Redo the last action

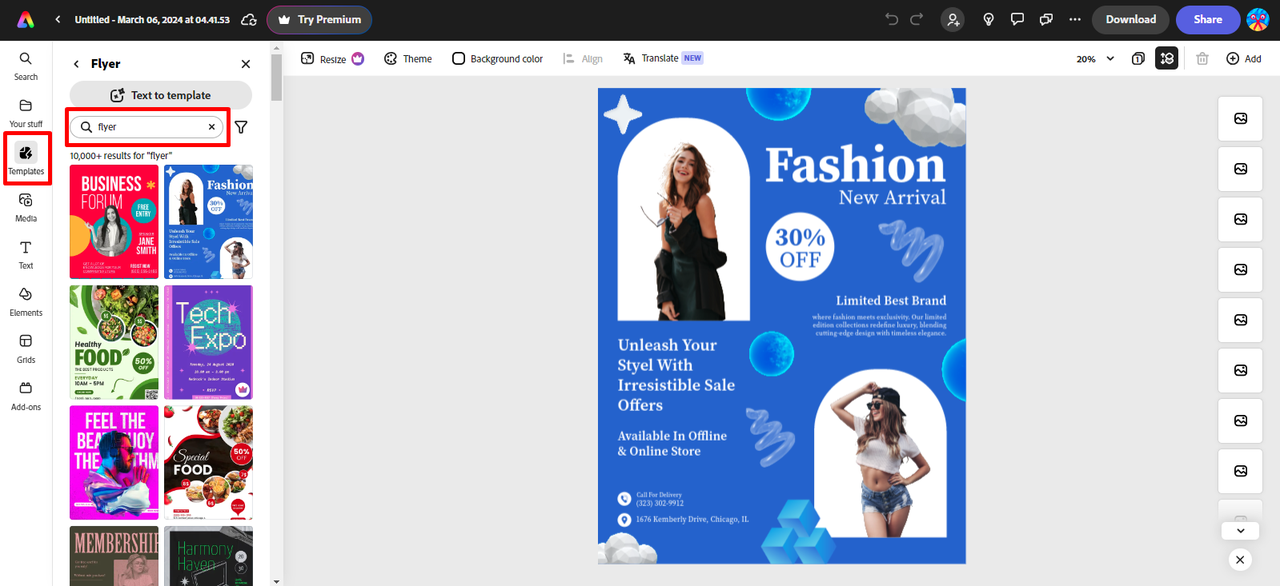coord(917,19)
